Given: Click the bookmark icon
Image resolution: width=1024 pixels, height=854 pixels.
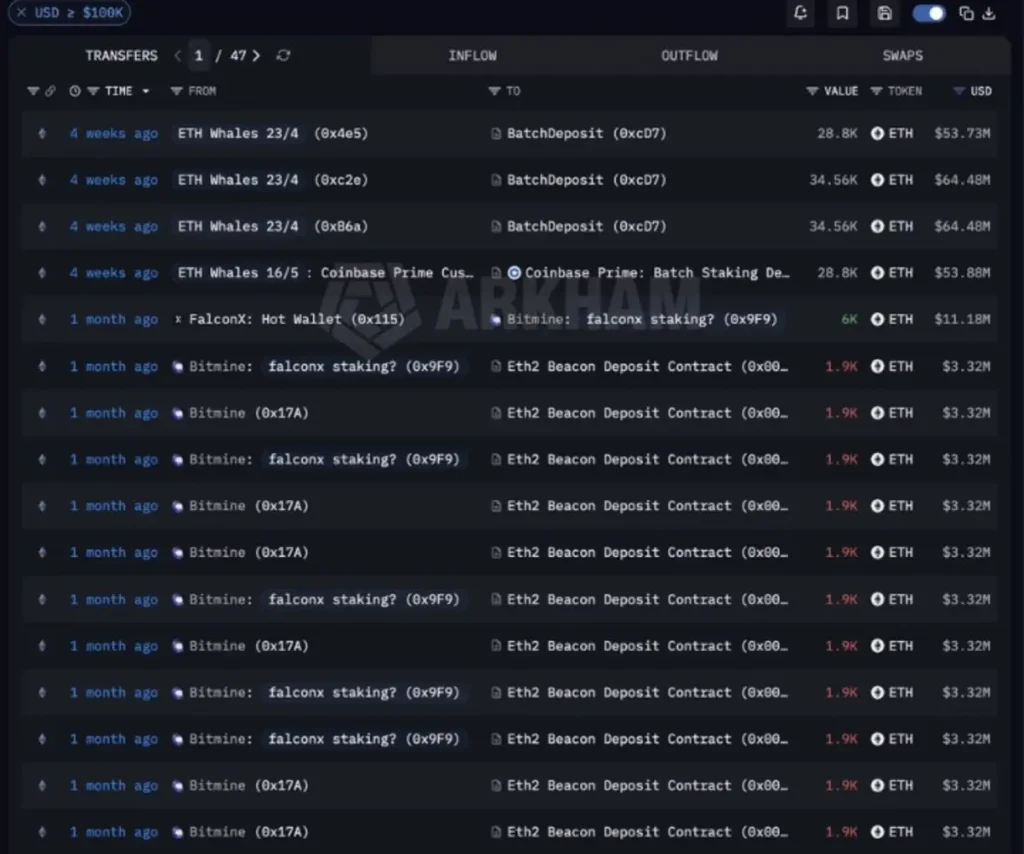Looking at the screenshot, I should [842, 13].
